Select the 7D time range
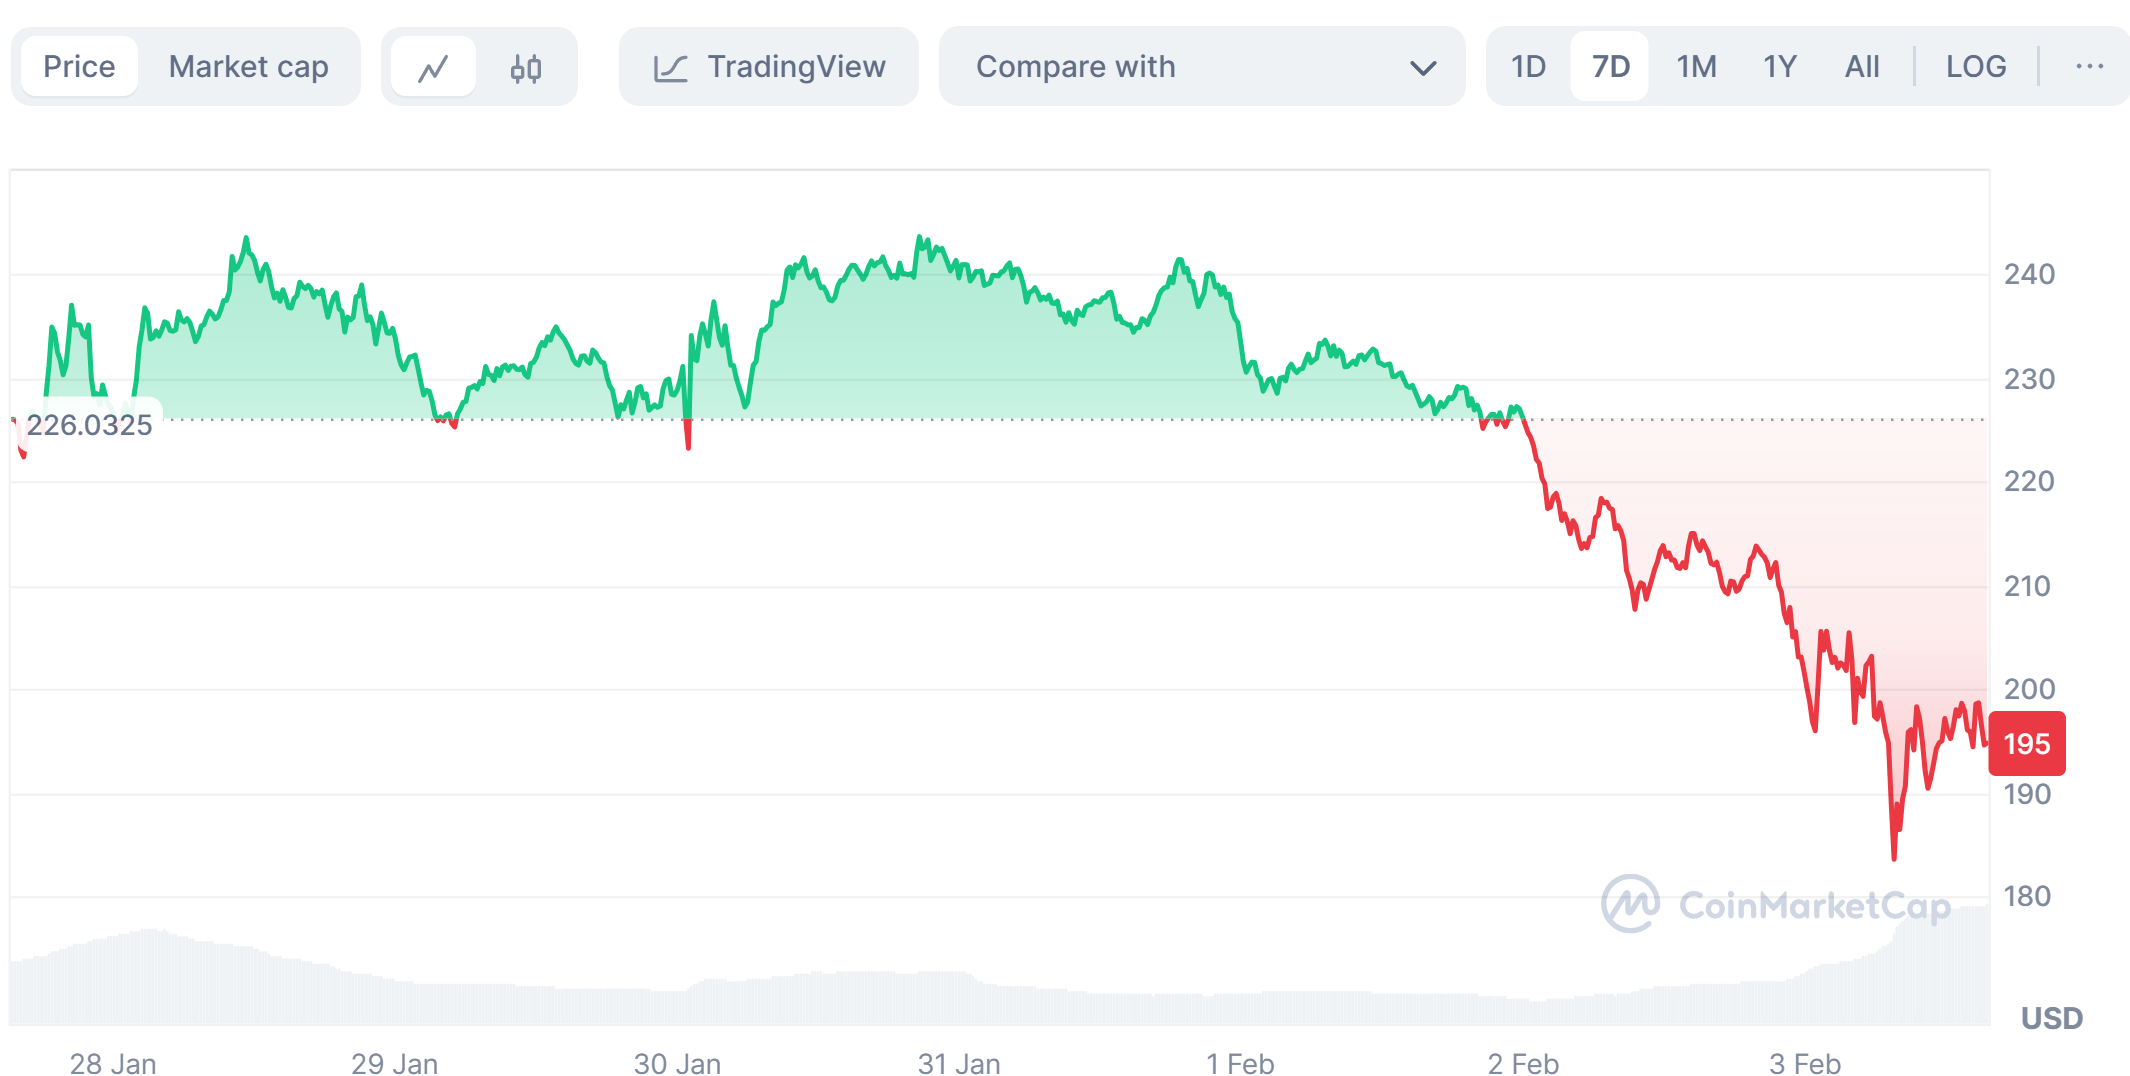Image resolution: width=2130 pixels, height=1076 pixels. click(x=1610, y=67)
